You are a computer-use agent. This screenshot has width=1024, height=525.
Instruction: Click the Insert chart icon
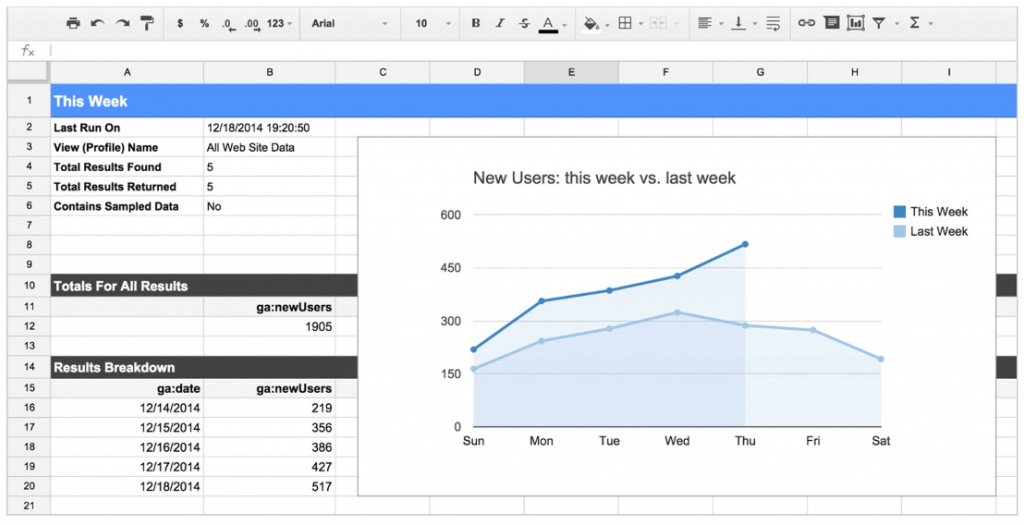tap(855, 23)
